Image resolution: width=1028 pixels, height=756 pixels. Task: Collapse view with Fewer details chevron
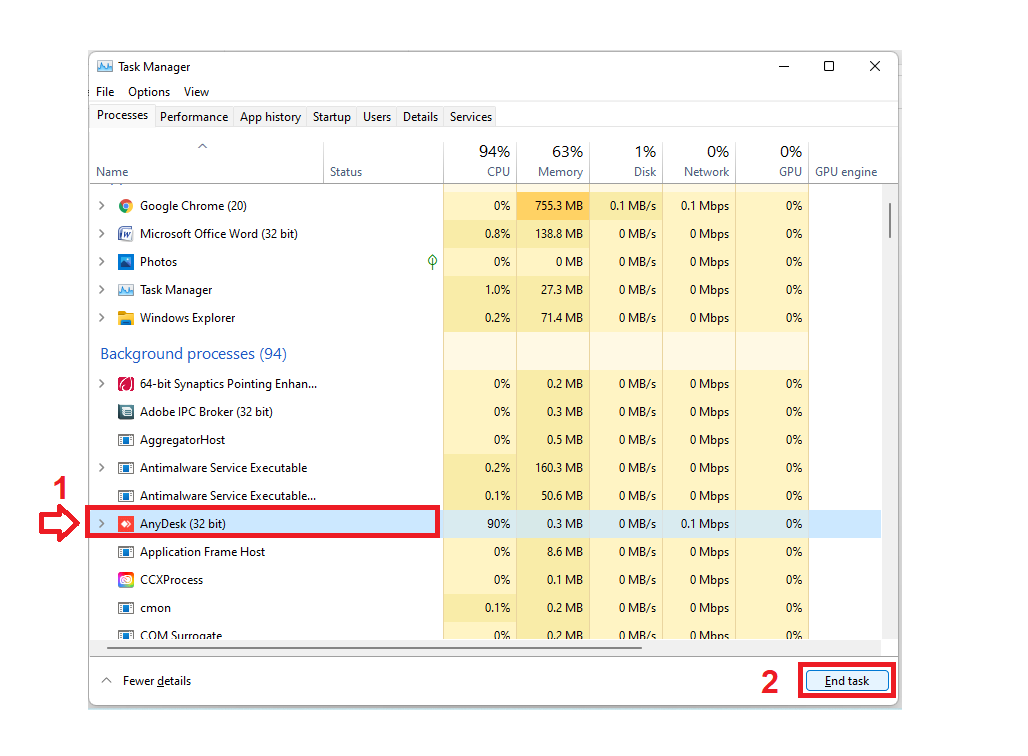click(106, 681)
